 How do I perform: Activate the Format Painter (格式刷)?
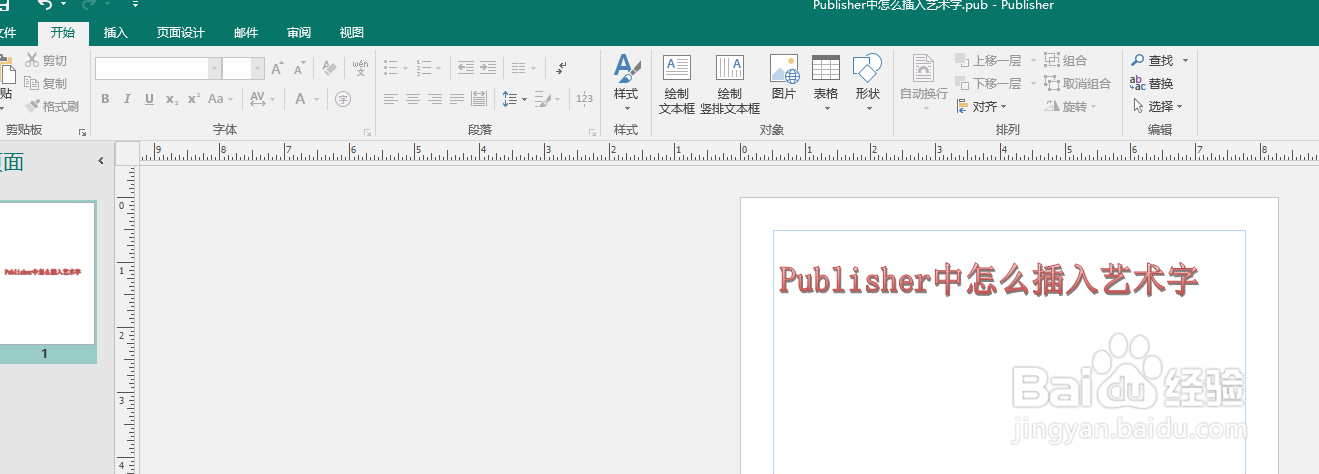52,106
